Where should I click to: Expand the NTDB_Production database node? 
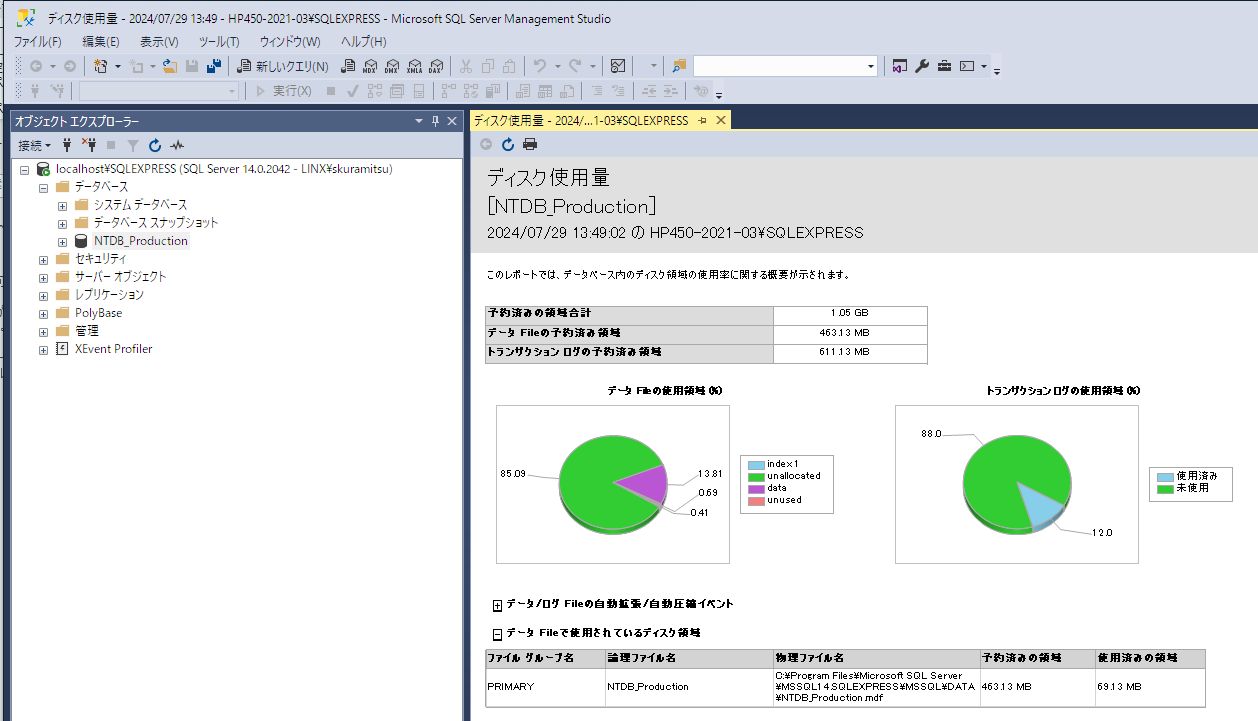tap(62, 241)
